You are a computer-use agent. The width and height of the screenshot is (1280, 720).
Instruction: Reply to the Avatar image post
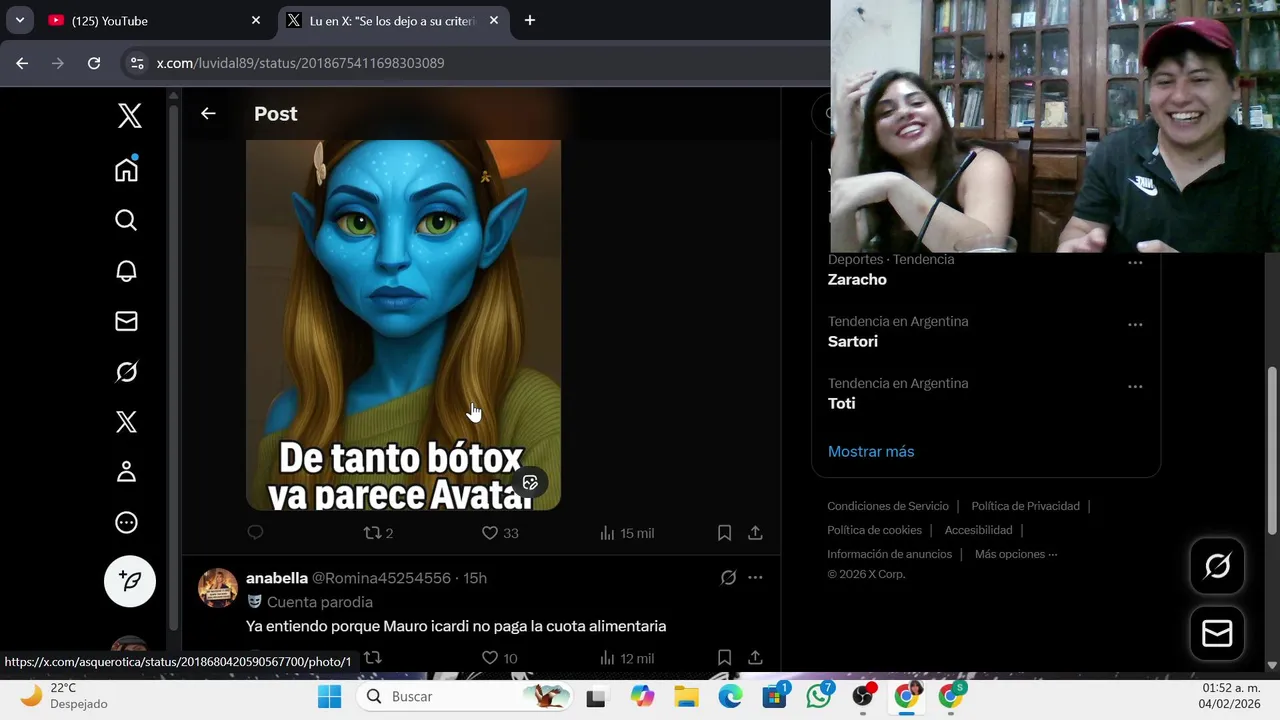(255, 533)
